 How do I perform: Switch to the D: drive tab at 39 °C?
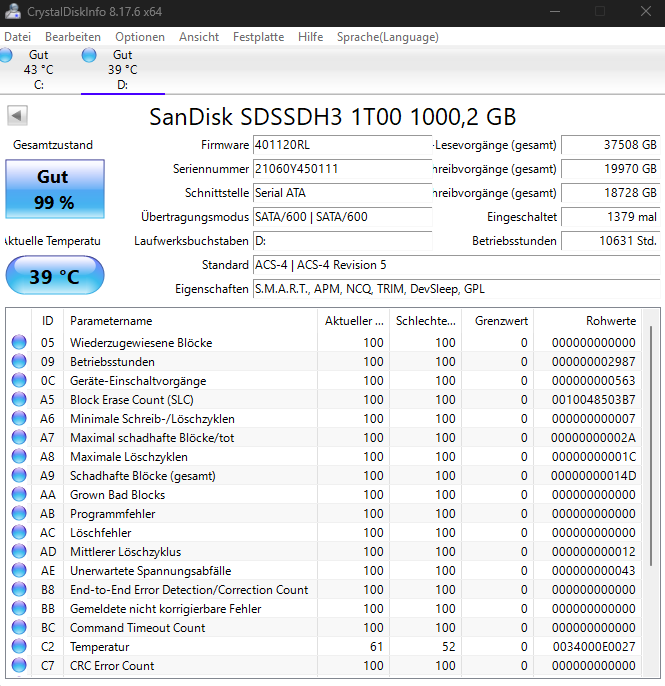[x=123, y=70]
